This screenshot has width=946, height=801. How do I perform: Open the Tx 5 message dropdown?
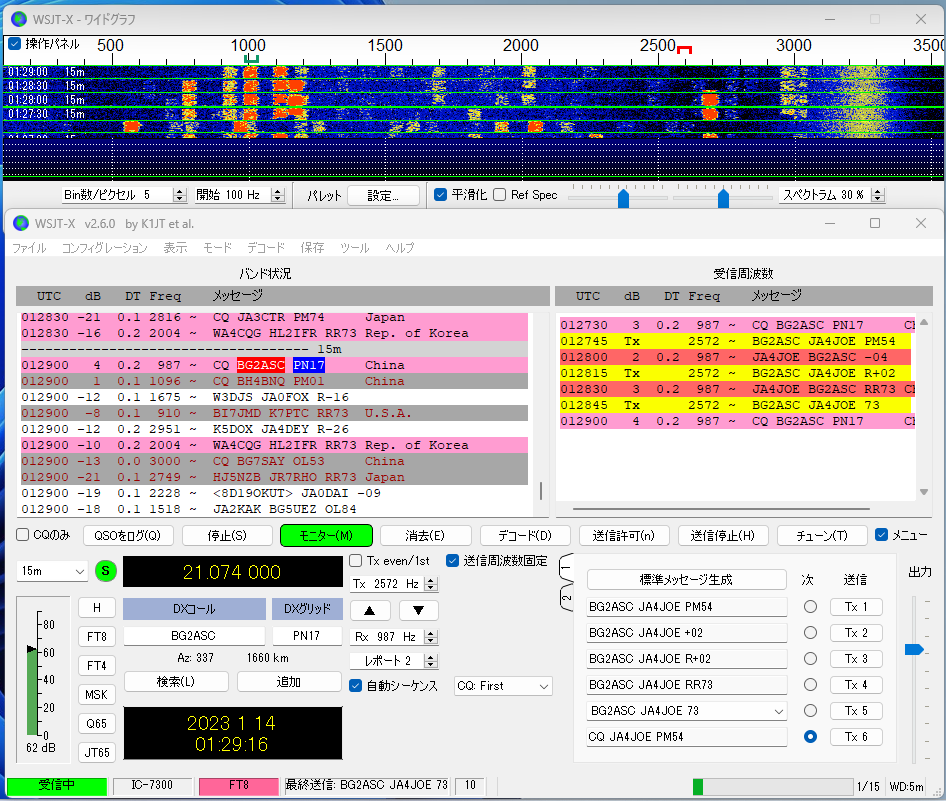click(779, 711)
